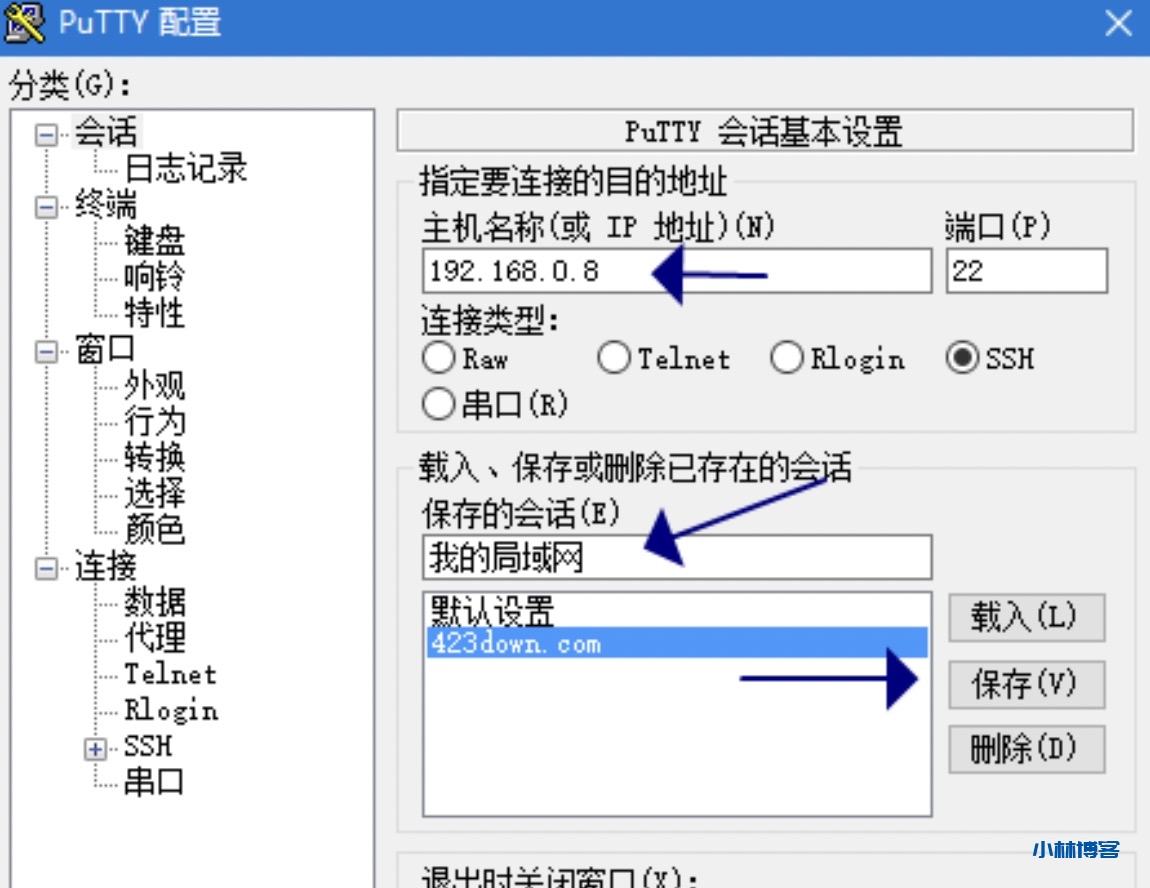The image size is (1150, 888).
Task: Open the 代理 proxy settings
Action: [154, 637]
